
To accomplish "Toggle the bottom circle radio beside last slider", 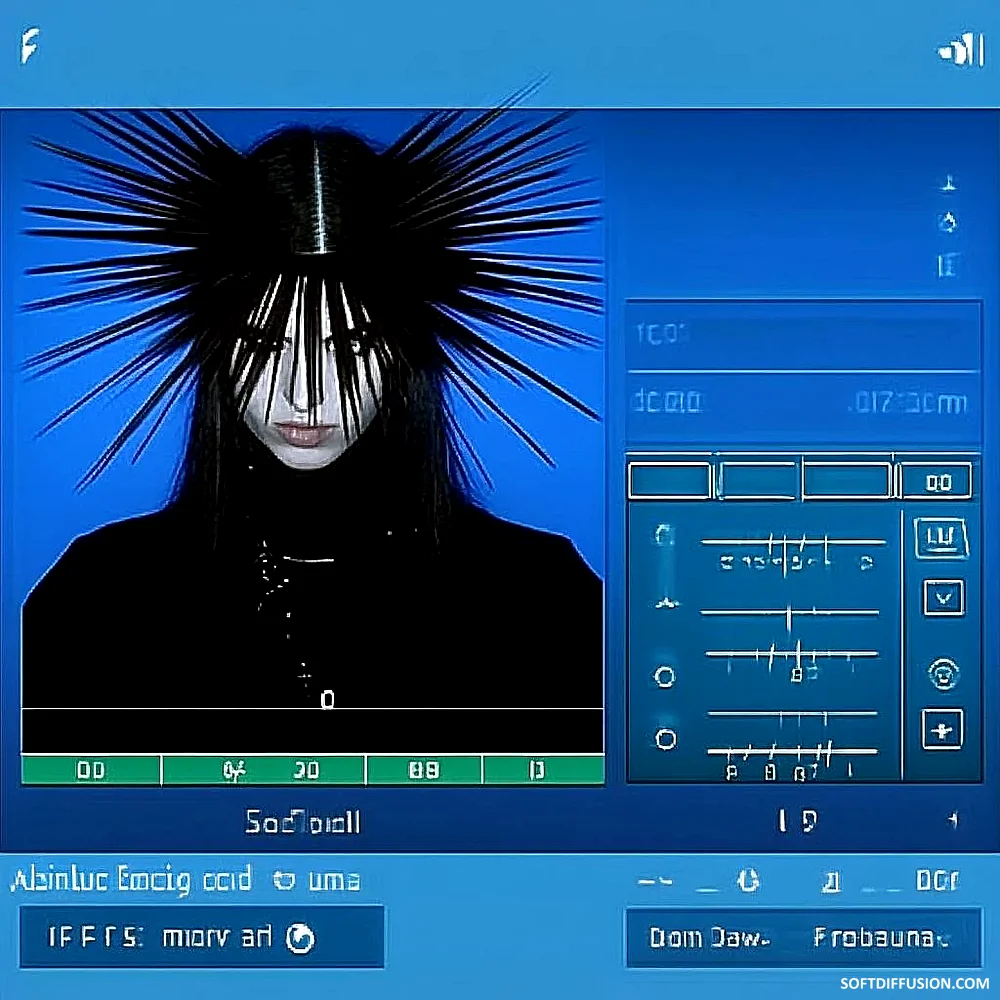I will pyautogui.click(x=665, y=739).
